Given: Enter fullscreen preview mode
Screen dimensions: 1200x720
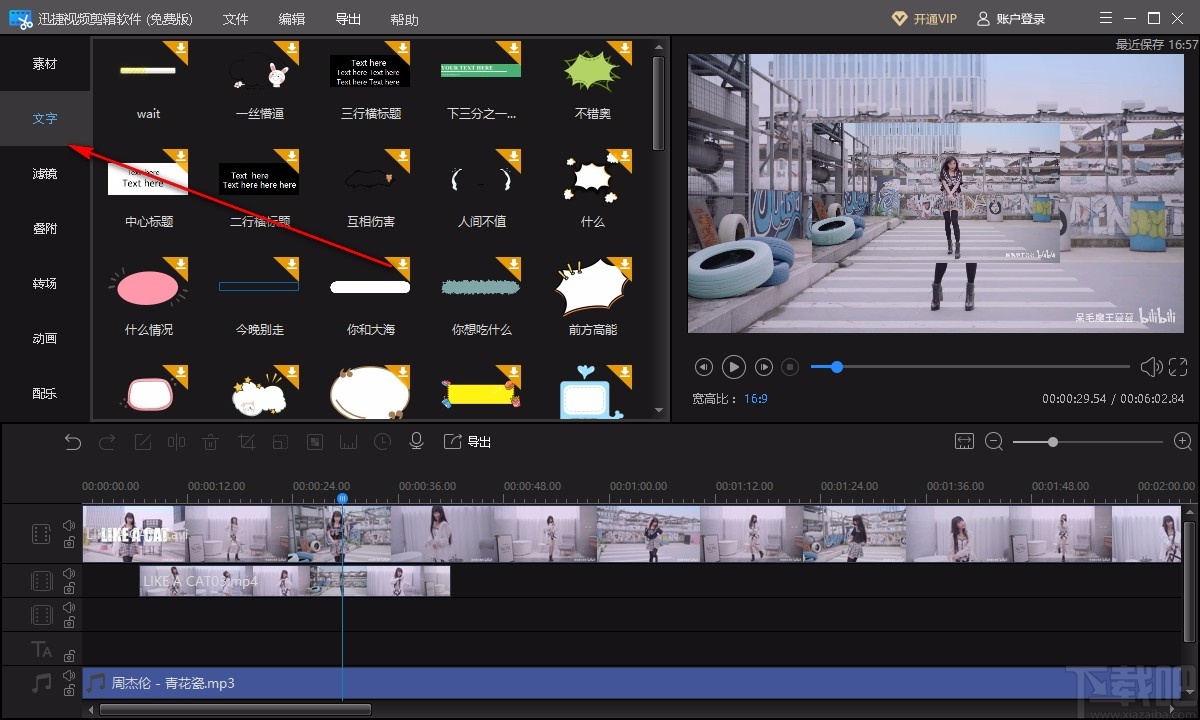Looking at the screenshot, I should [1178, 367].
